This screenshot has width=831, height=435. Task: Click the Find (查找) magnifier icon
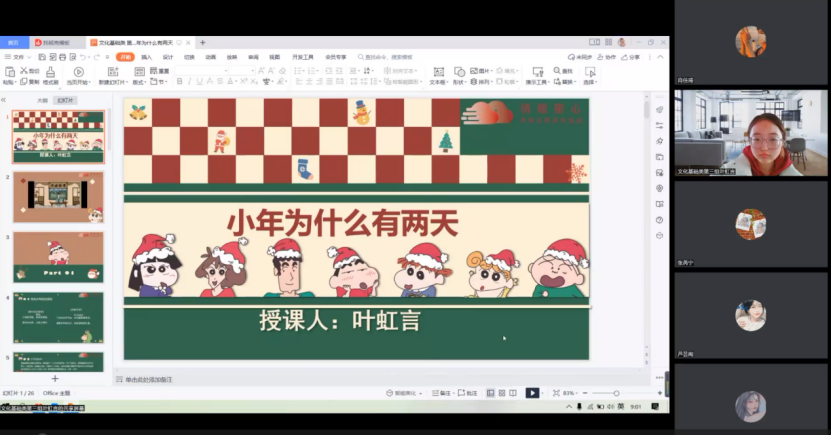(x=557, y=70)
